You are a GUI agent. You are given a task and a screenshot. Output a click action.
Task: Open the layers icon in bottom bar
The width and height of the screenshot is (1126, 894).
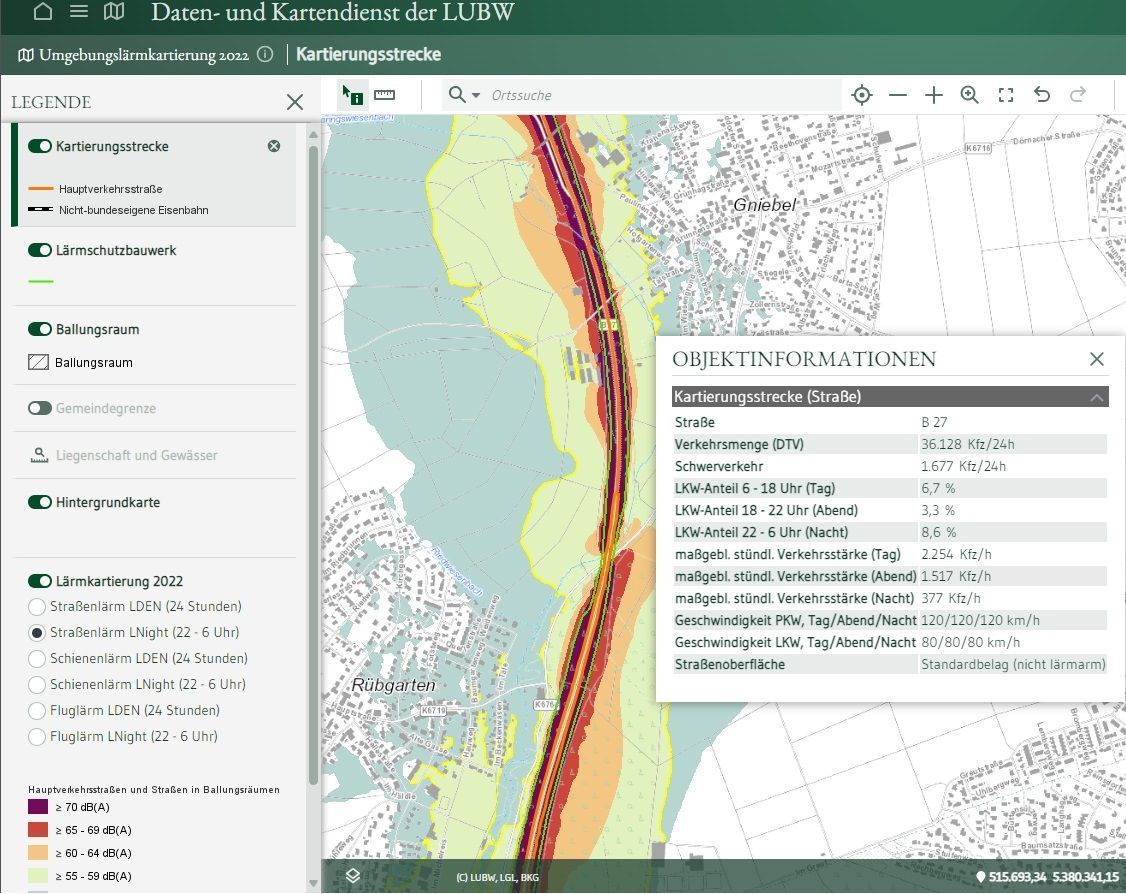coord(353,876)
